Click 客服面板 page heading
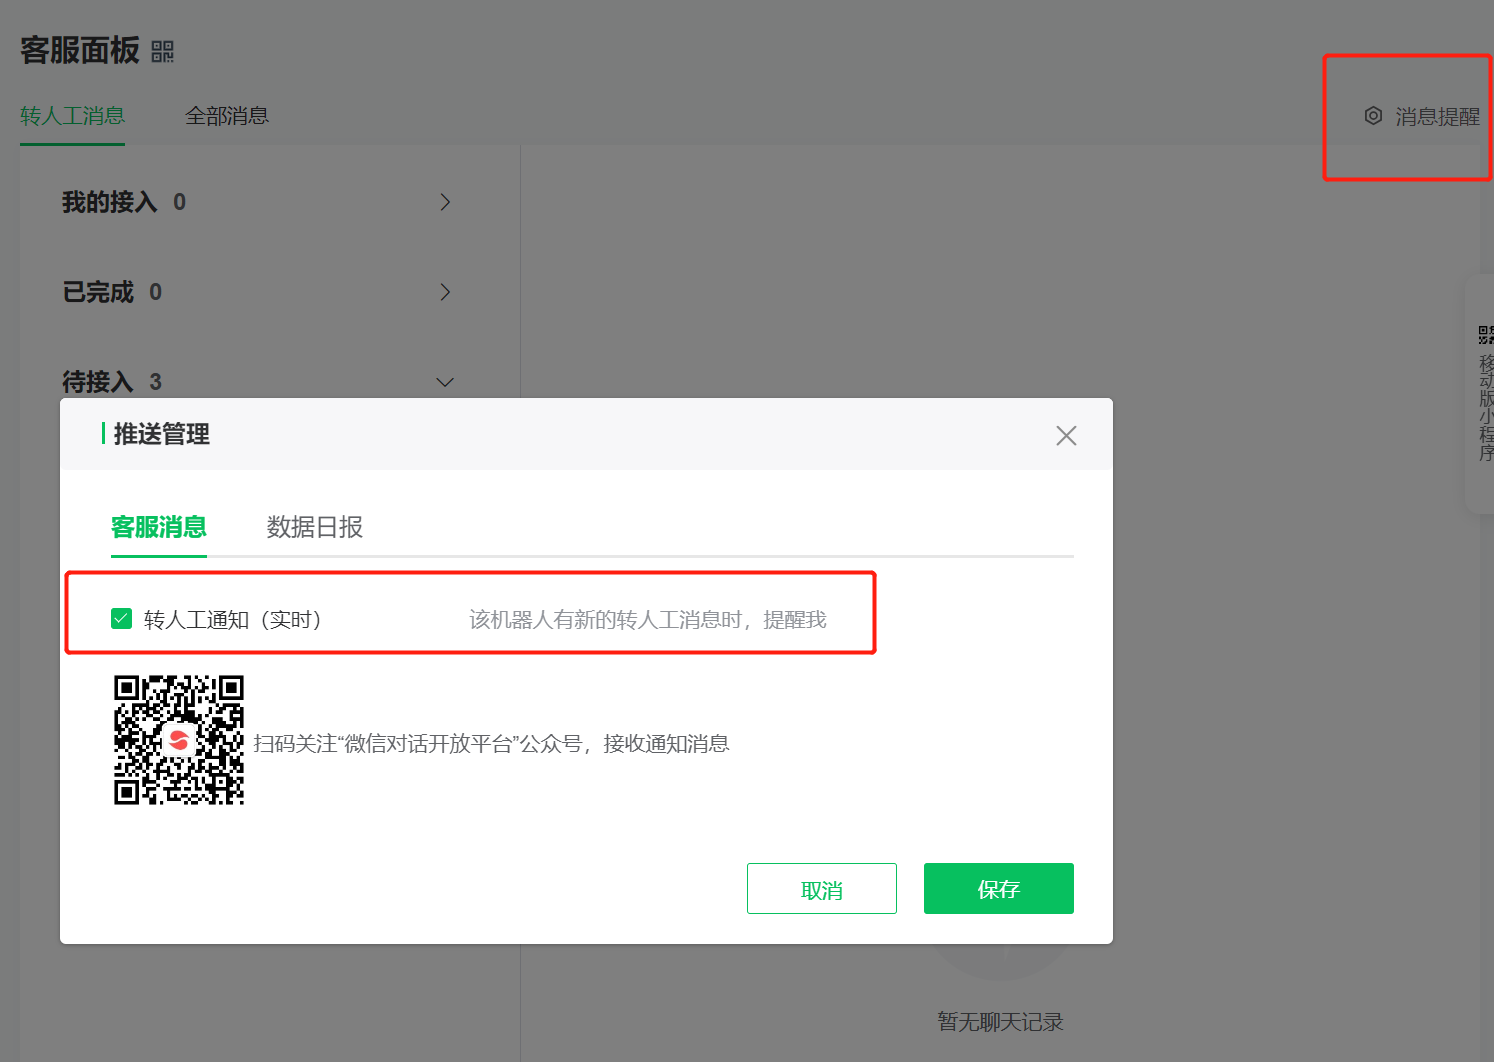1494x1062 pixels. (80, 50)
